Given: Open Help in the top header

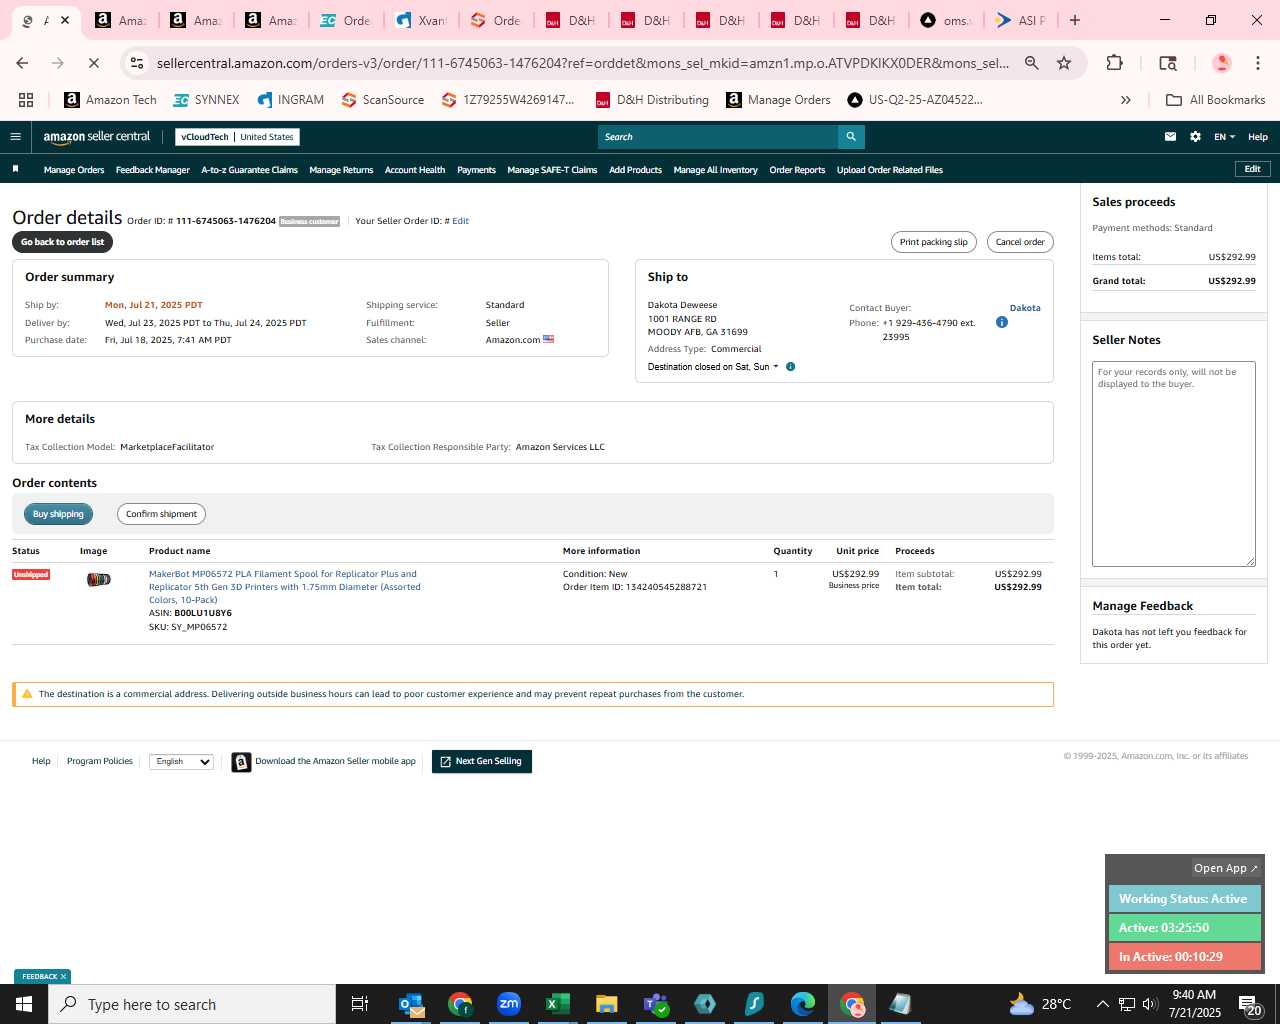Looking at the screenshot, I should 1258,137.
